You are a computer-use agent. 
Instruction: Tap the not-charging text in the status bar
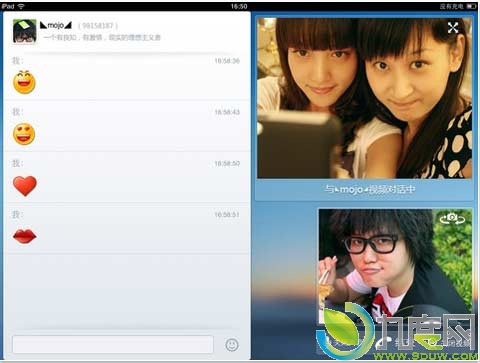pos(451,6)
